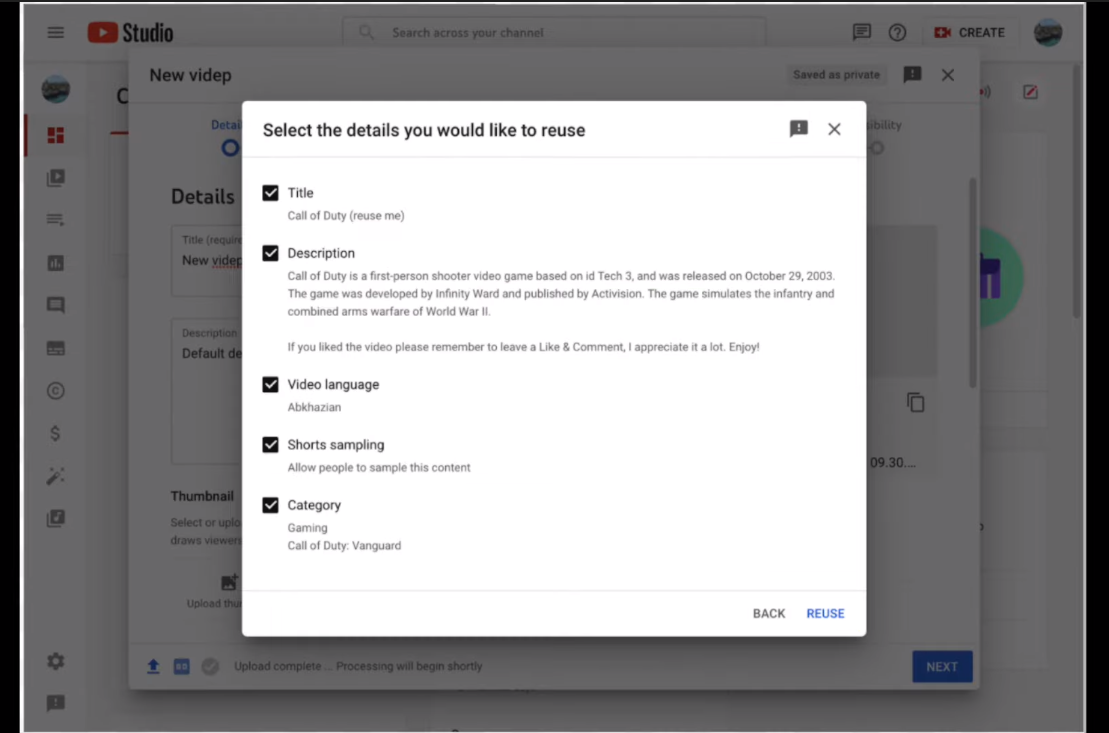Click the YouTube Studio logo

131,33
